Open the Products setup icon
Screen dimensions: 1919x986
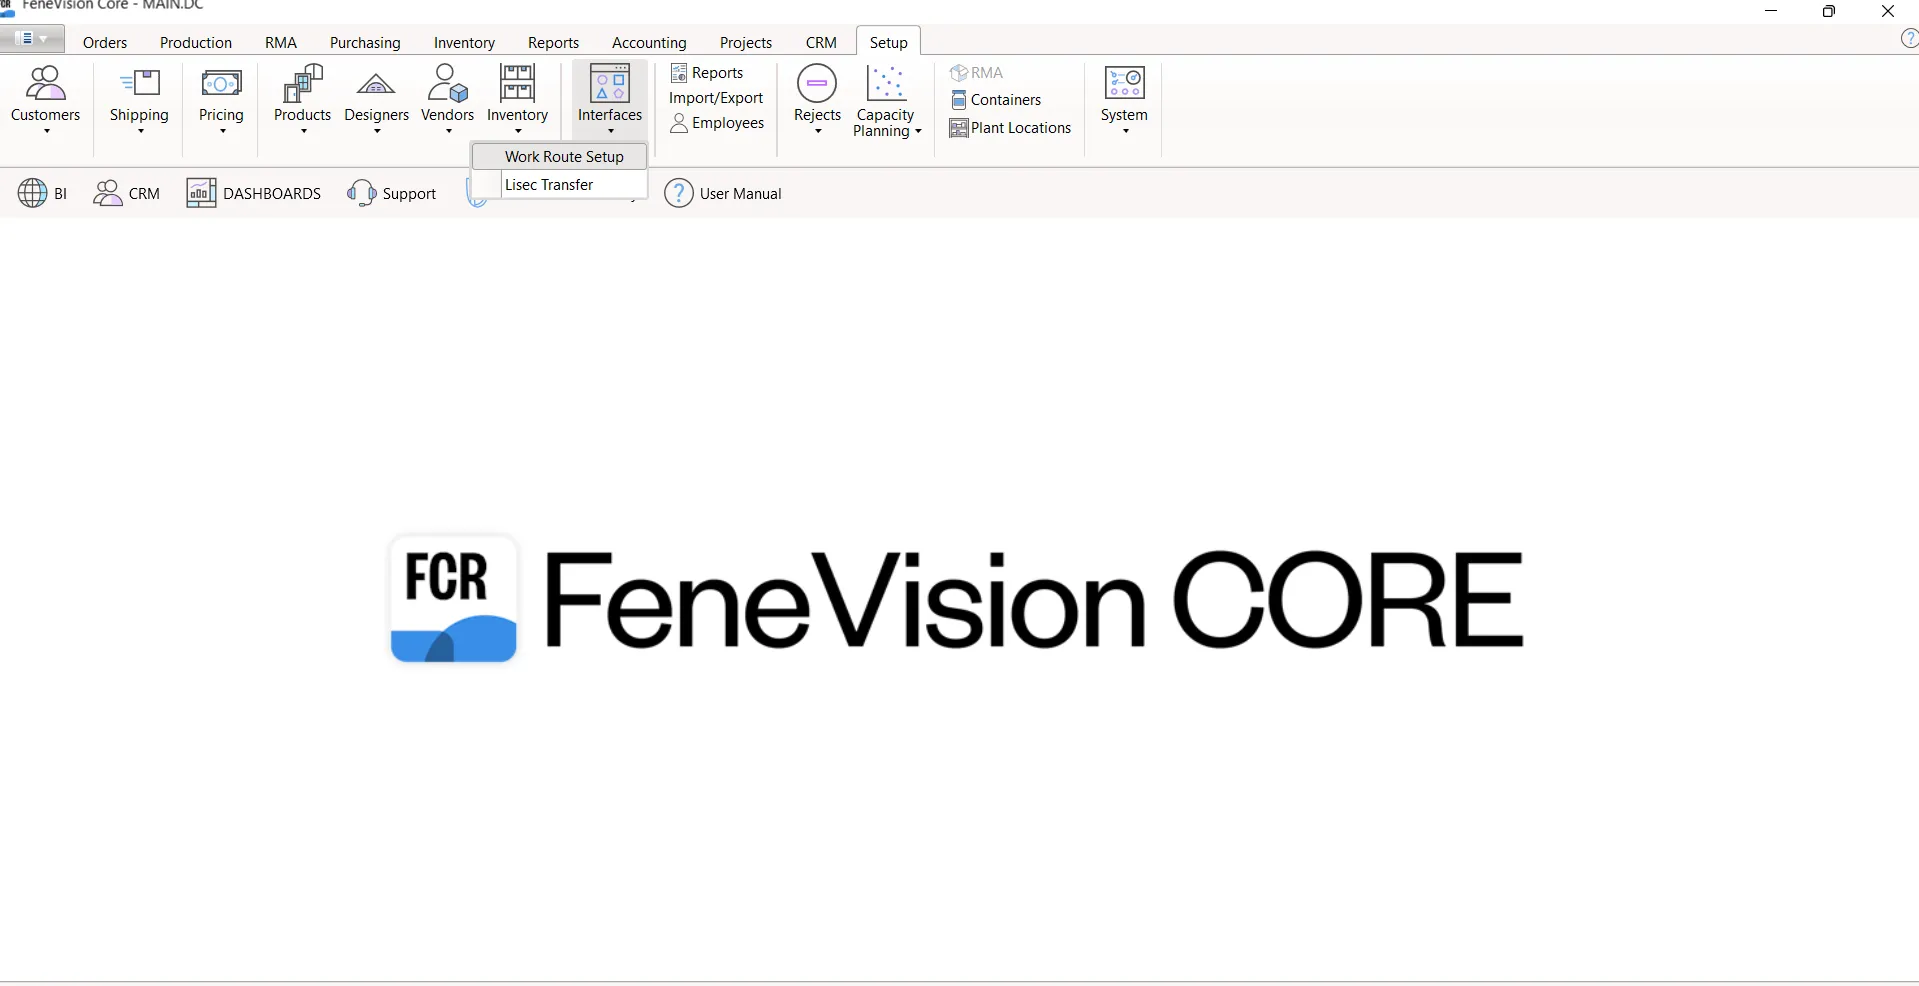tap(302, 84)
